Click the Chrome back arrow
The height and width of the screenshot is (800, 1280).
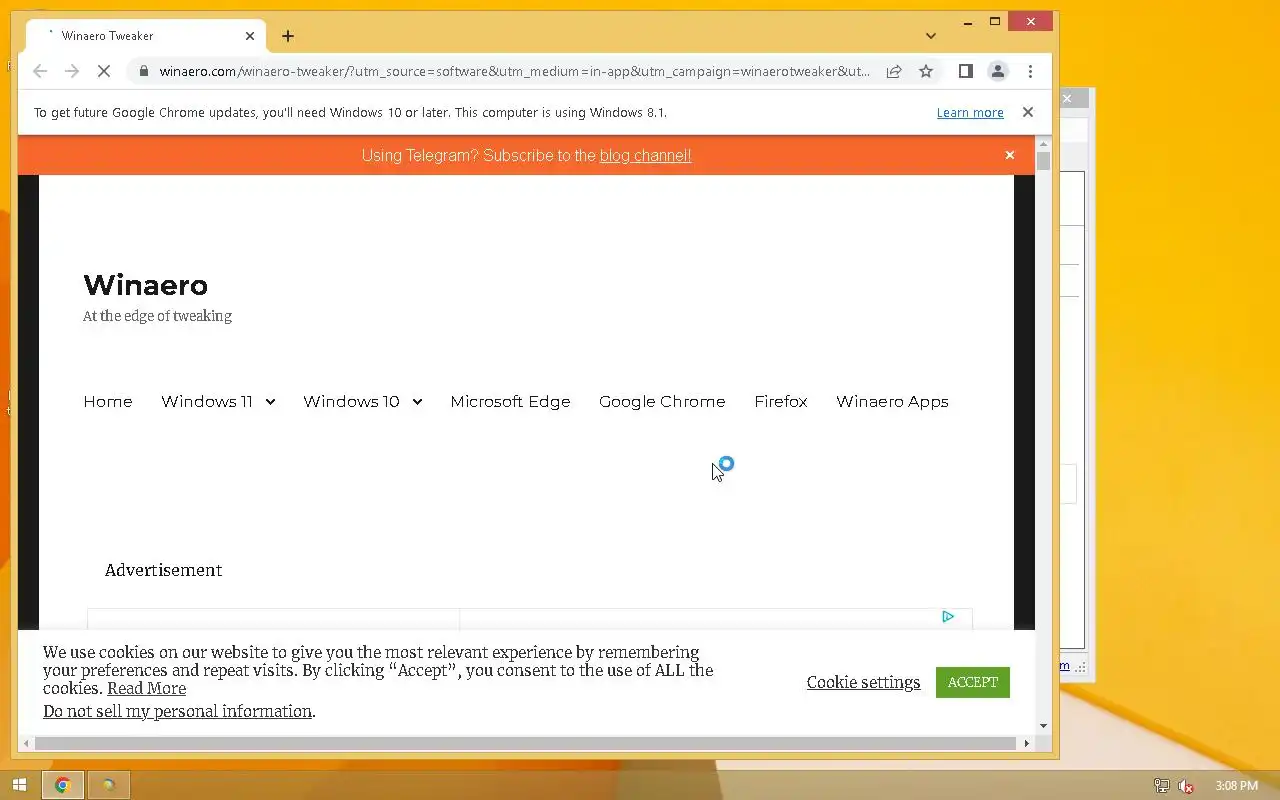click(x=40, y=71)
